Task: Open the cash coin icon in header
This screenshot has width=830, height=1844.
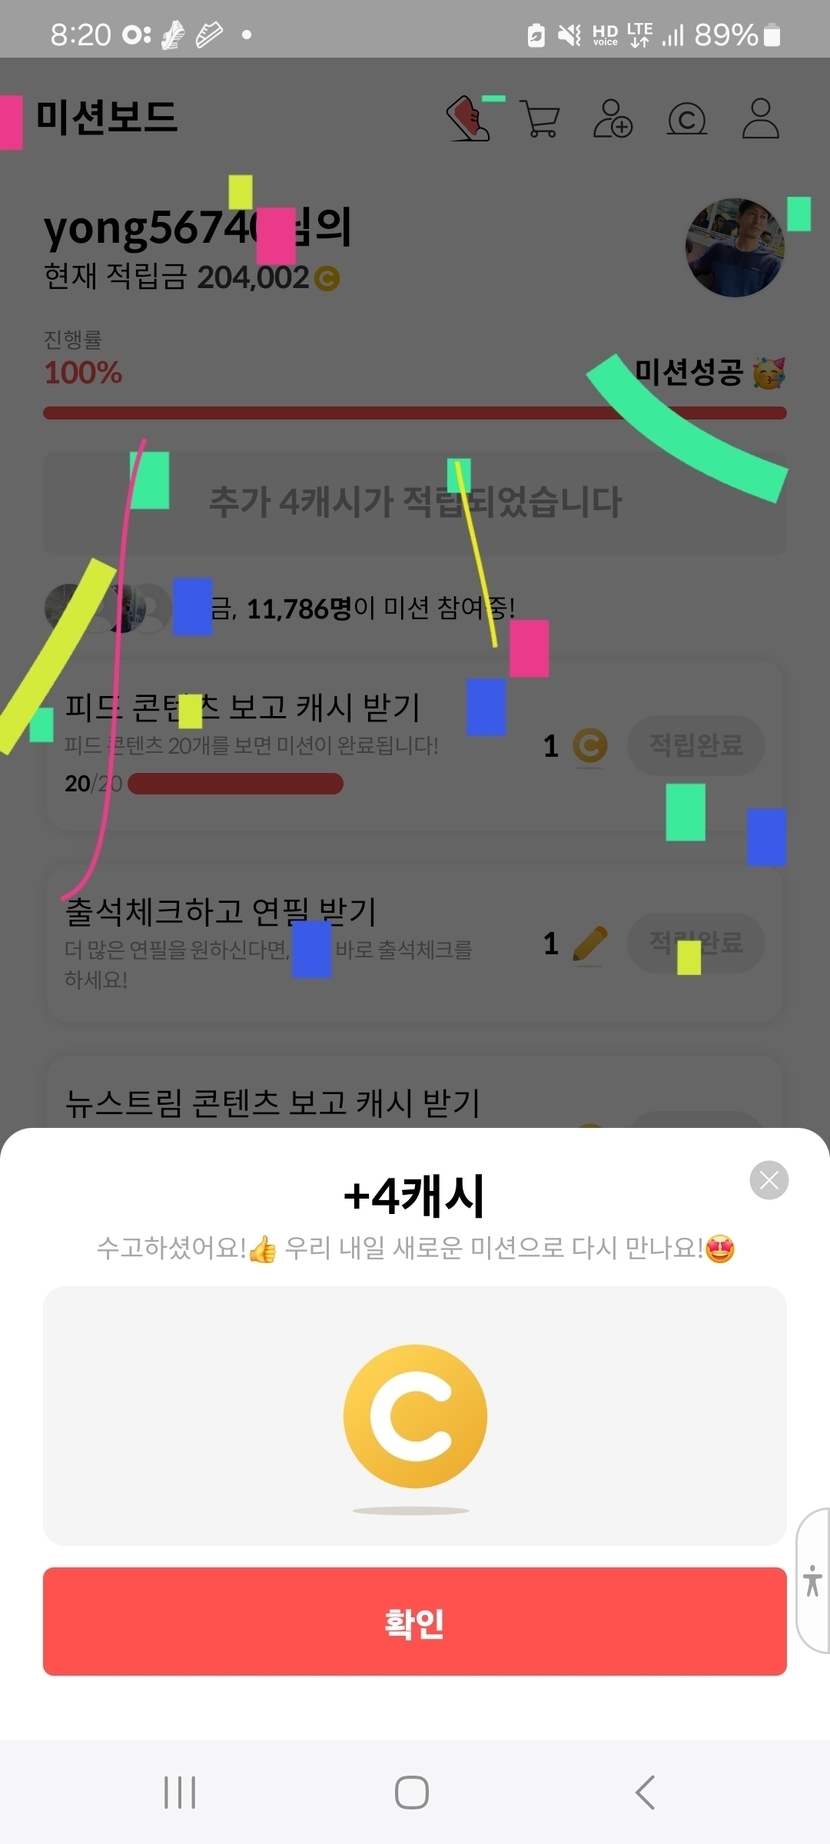Action: point(687,120)
